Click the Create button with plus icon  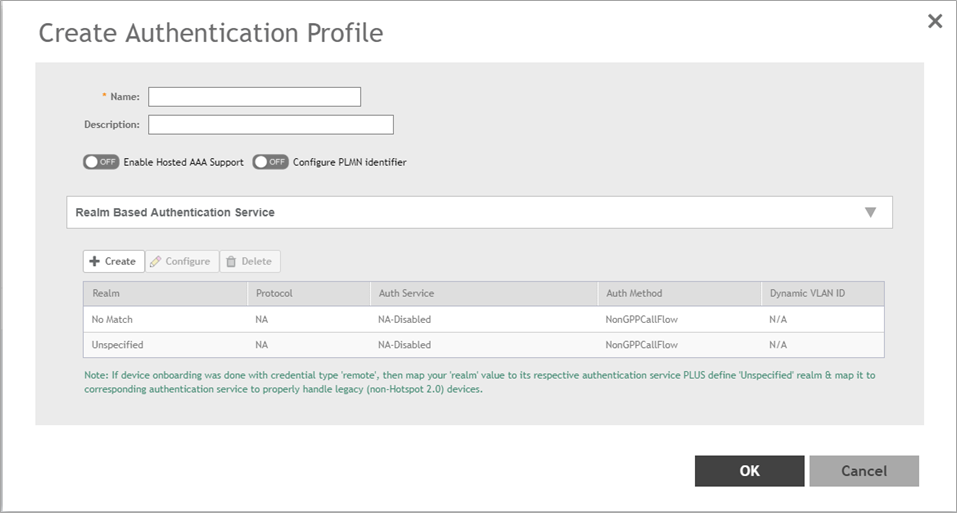[x=113, y=261]
